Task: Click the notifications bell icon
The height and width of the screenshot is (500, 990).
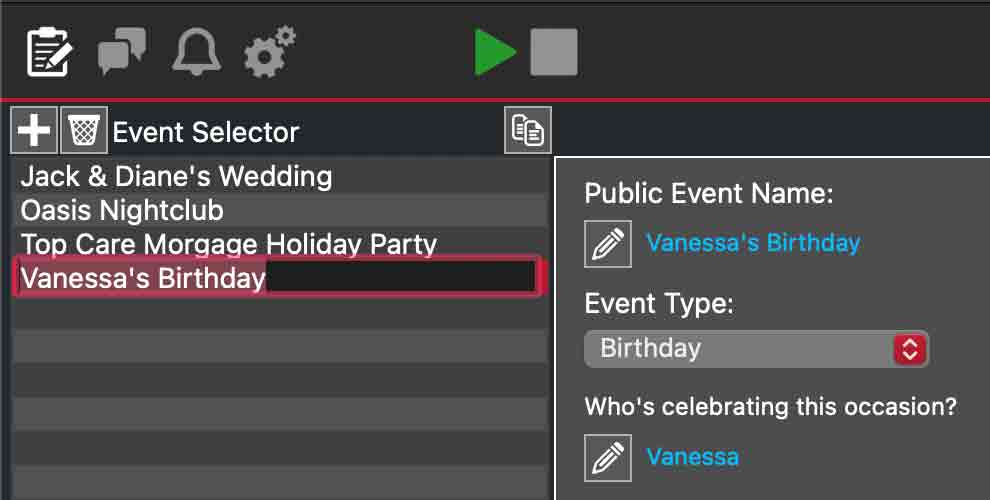Action: pyautogui.click(x=196, y=52)
